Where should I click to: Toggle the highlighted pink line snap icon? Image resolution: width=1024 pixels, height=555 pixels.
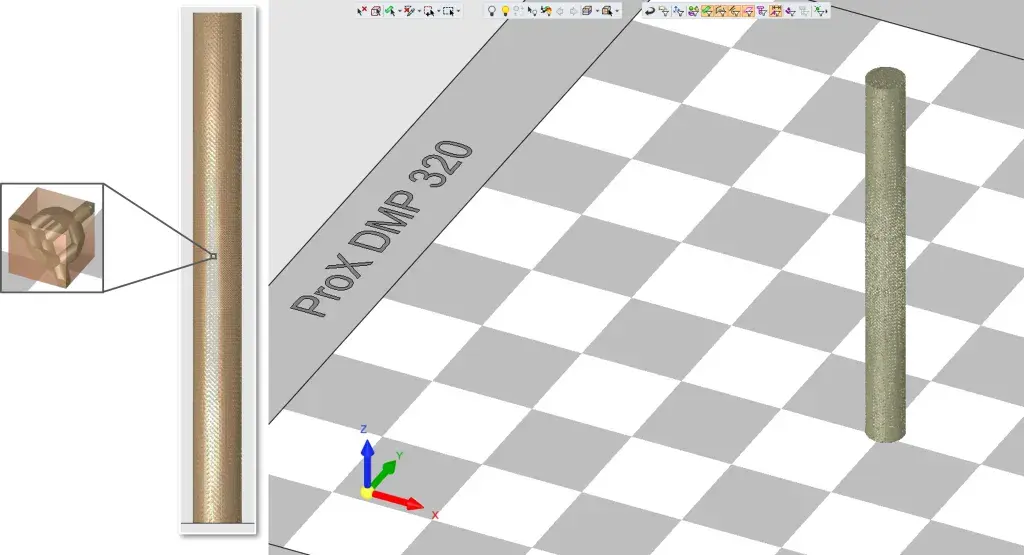(748, 11)
